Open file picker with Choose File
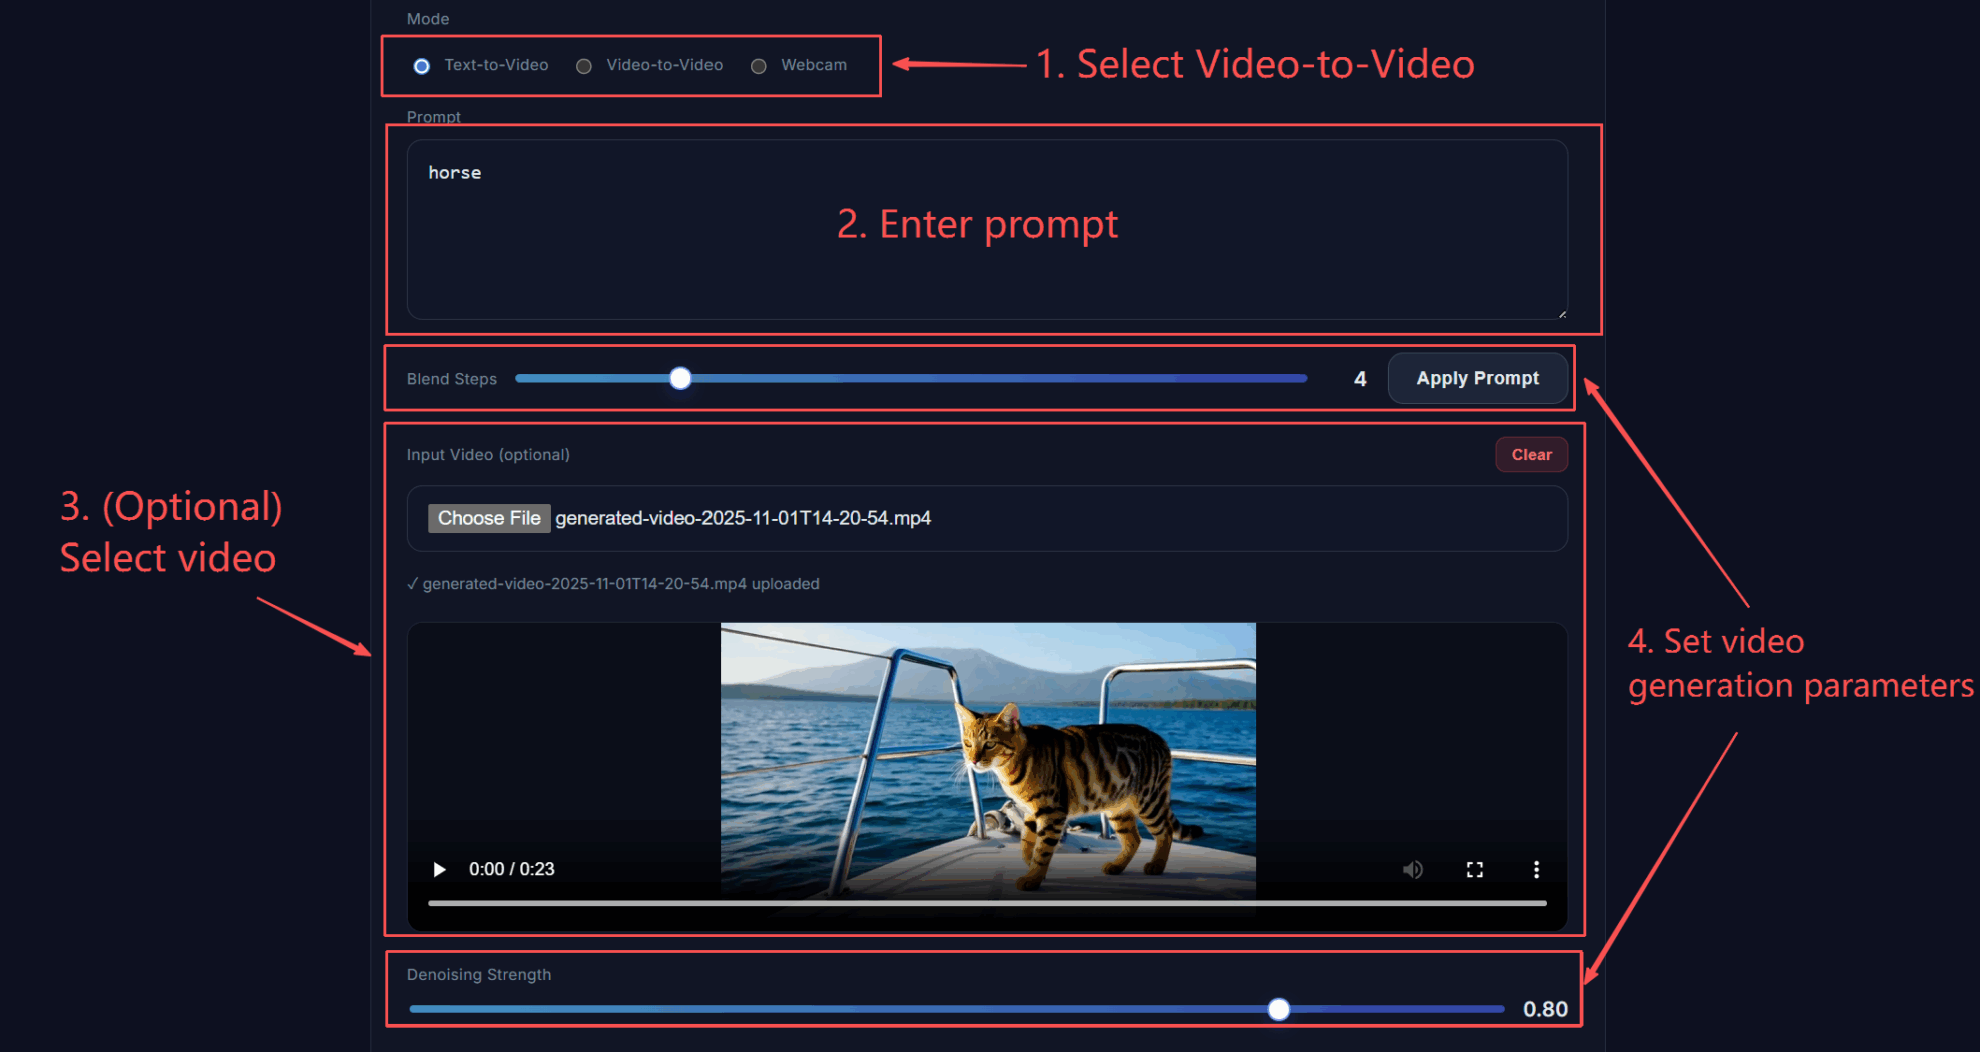 point(489,518)
